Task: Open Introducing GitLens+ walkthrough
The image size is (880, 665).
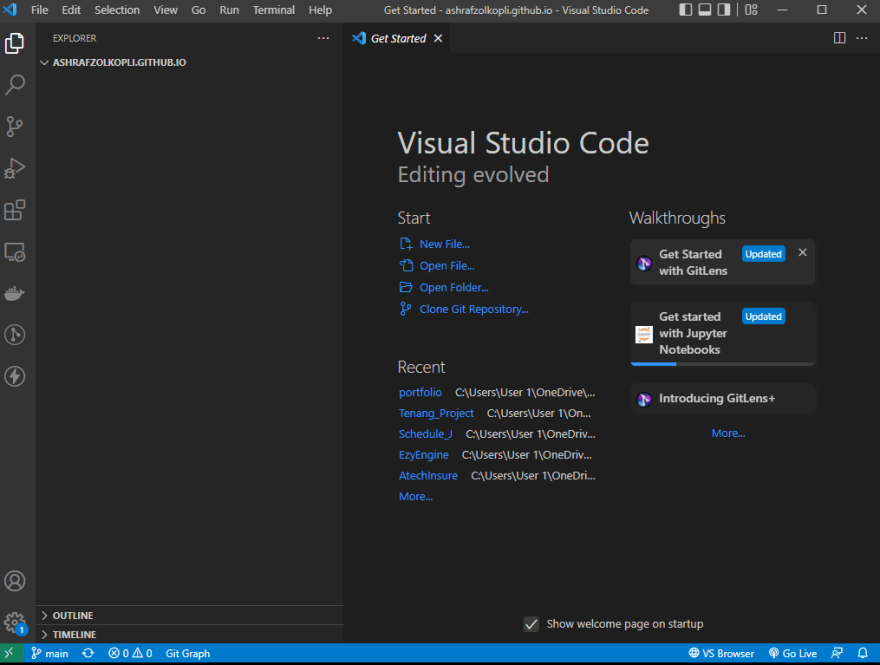Action: coord(722,398)
